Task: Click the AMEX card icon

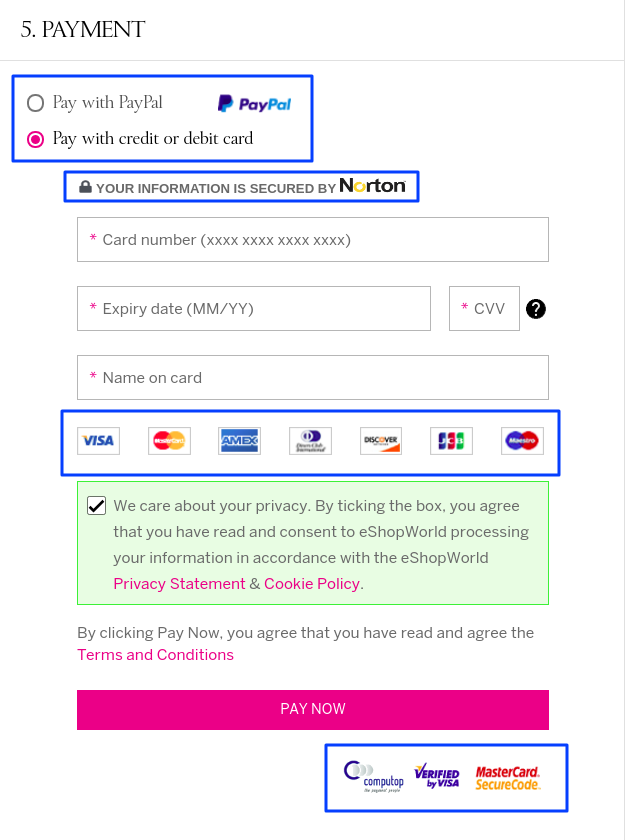Action: pos(239,440)
